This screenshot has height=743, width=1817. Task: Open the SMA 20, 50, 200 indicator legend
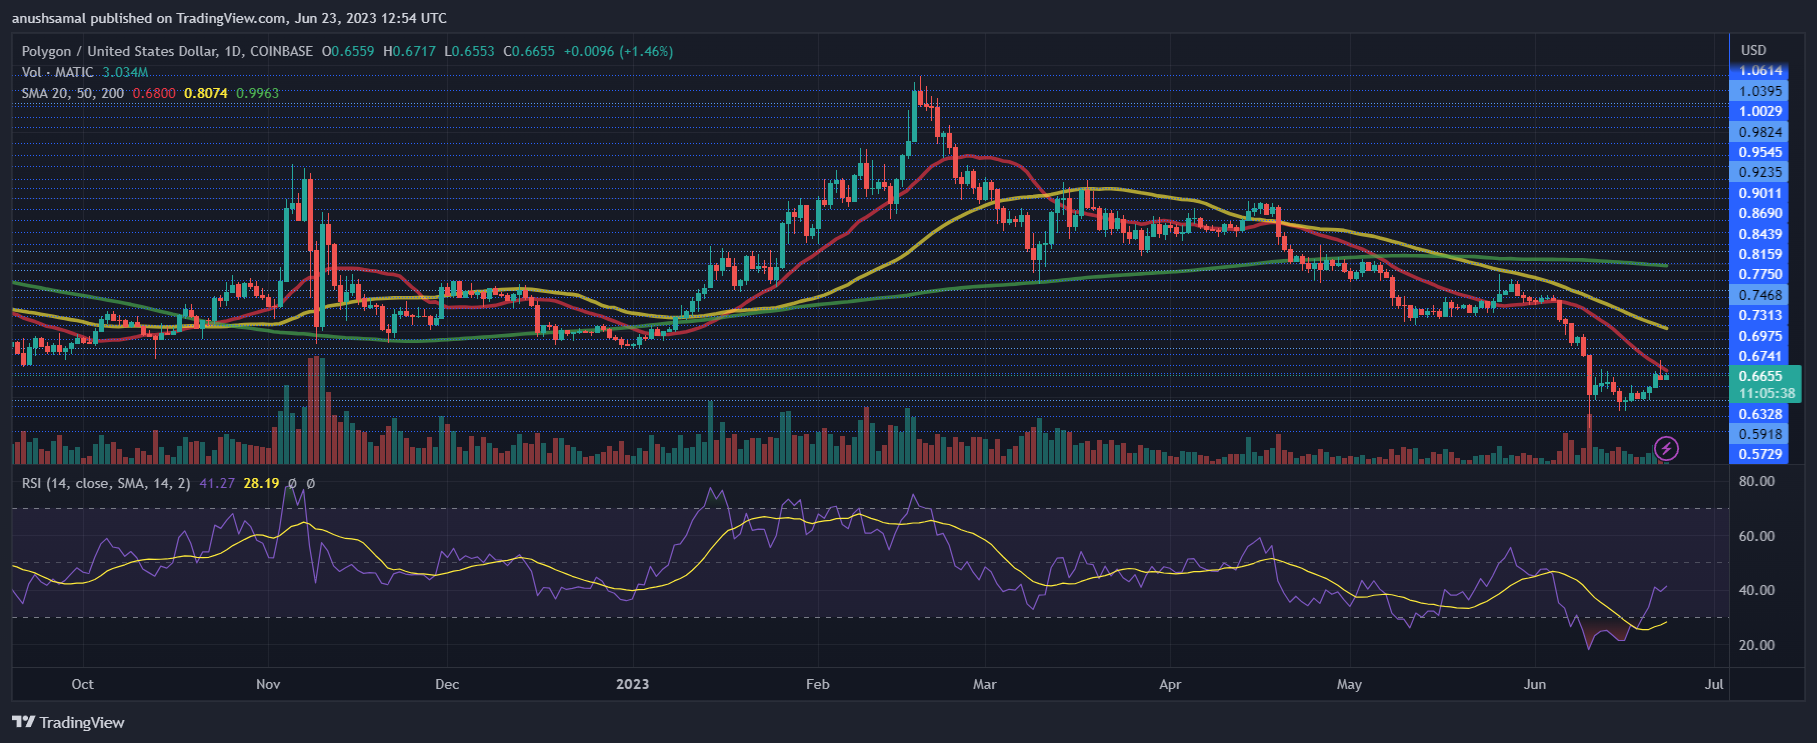pos(73,93)
